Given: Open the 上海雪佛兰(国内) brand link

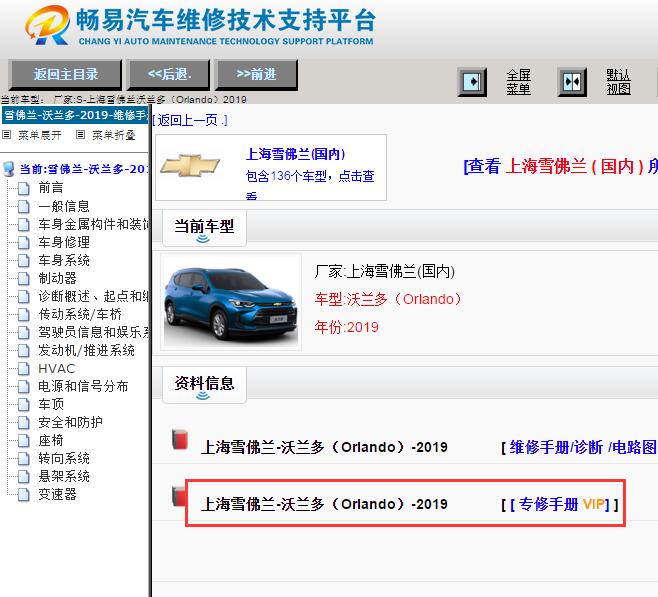Looking at the screenshot, I should pos(295,154).
